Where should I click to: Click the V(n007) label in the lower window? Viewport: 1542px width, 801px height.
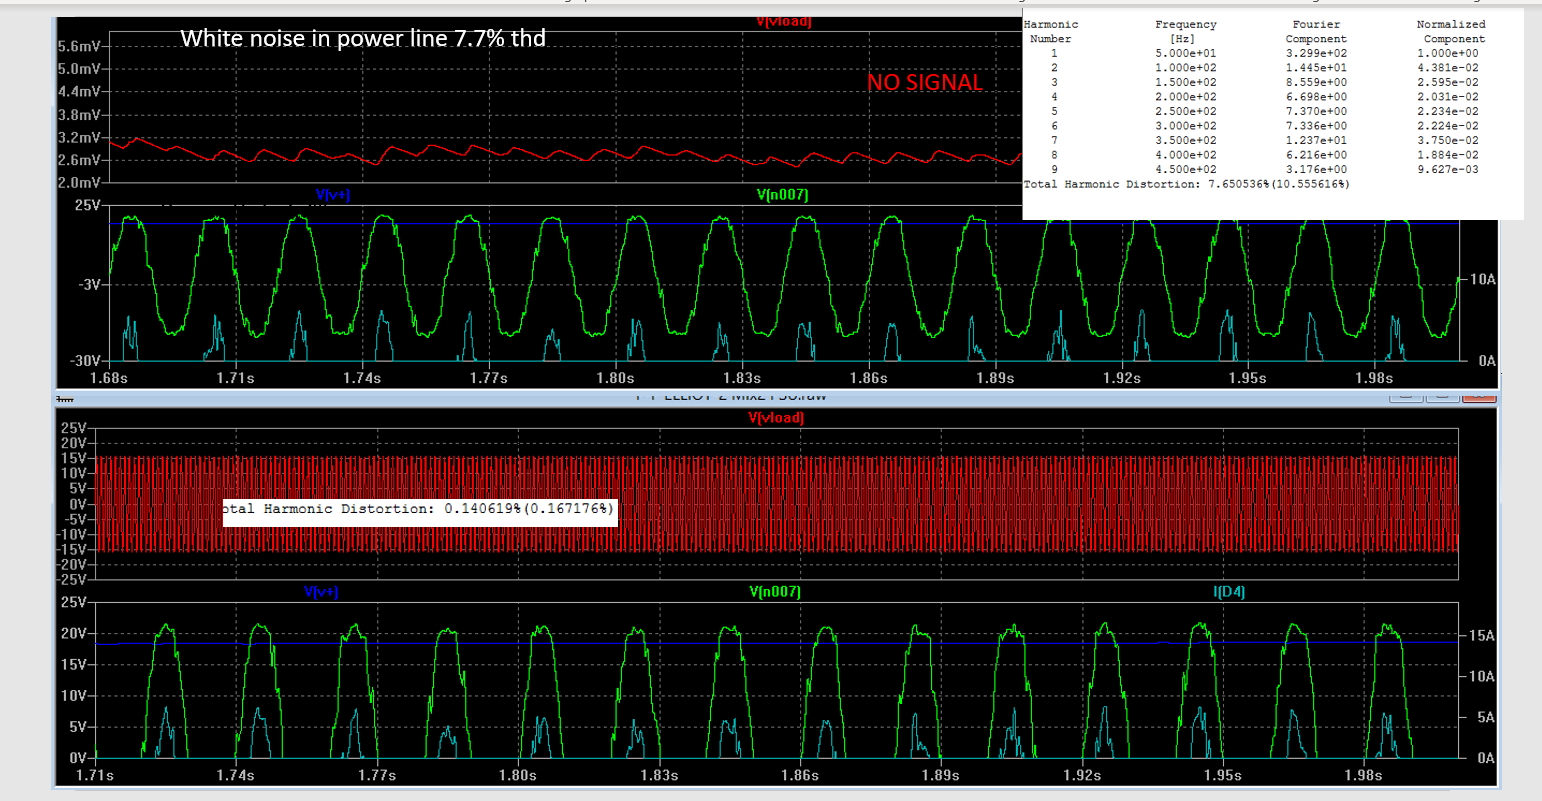point(775,592)
